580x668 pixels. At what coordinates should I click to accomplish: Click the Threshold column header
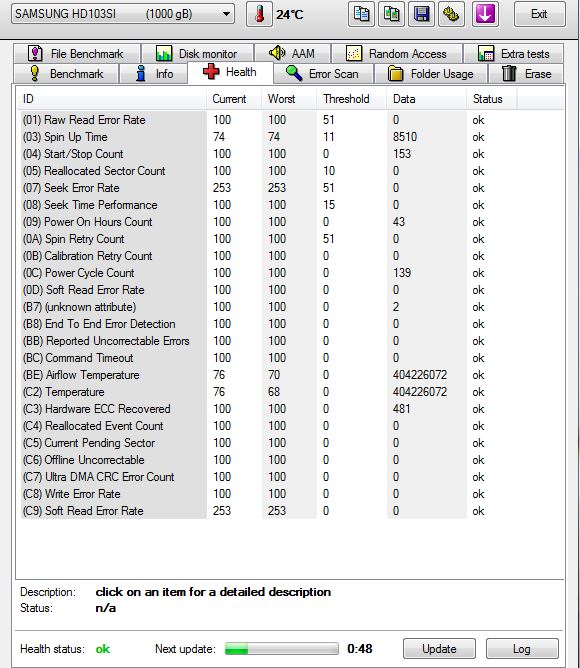pyautogui.click(x=351, y=99)
